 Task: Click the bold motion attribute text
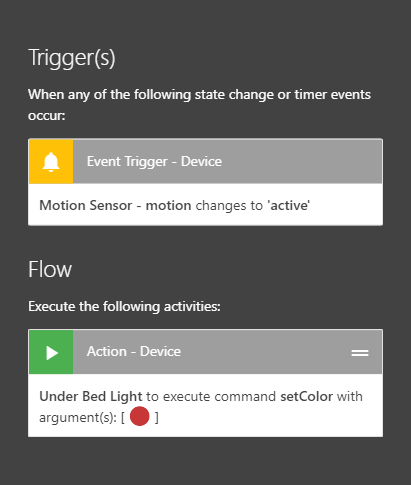168,205
